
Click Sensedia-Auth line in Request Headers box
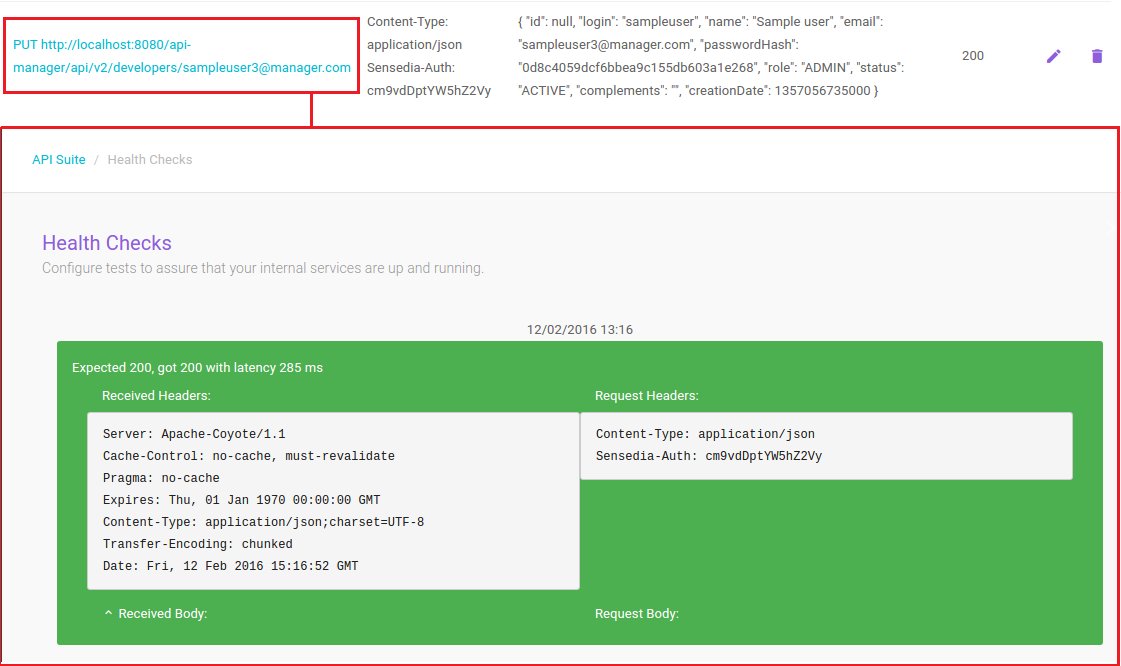[x=708, y=456]
